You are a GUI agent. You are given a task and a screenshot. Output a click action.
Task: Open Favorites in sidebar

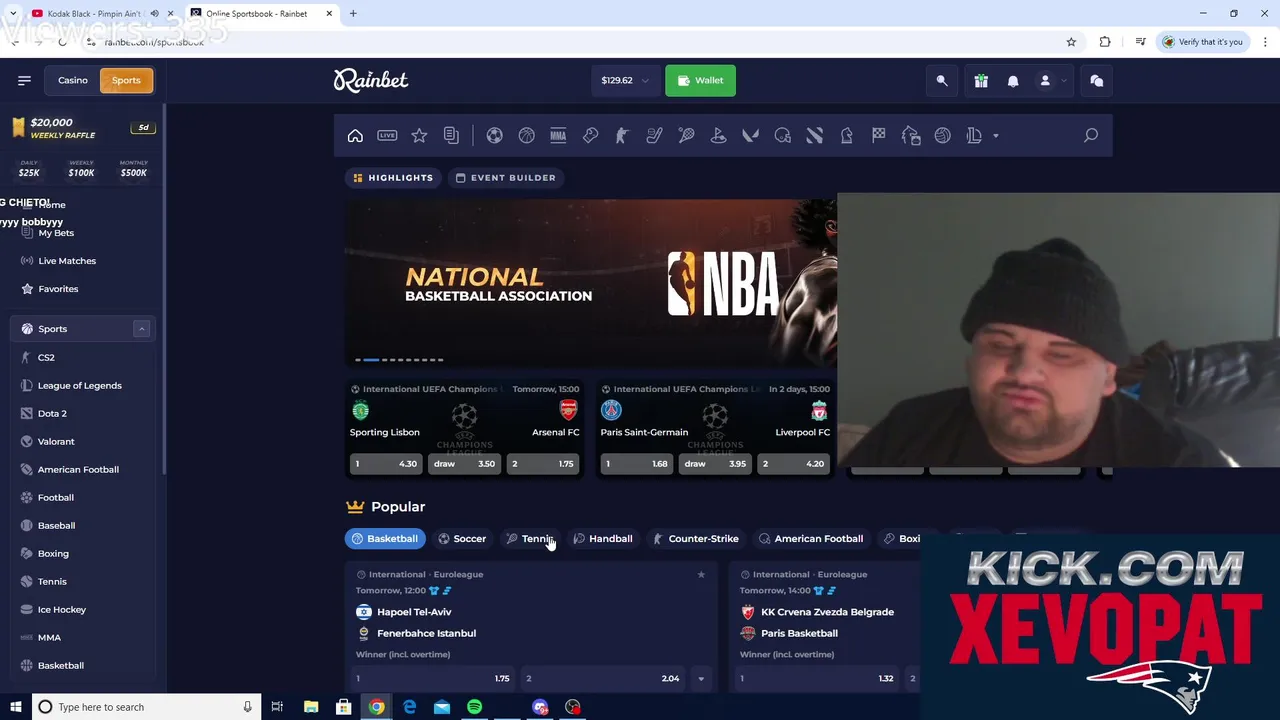click(58, 289)
